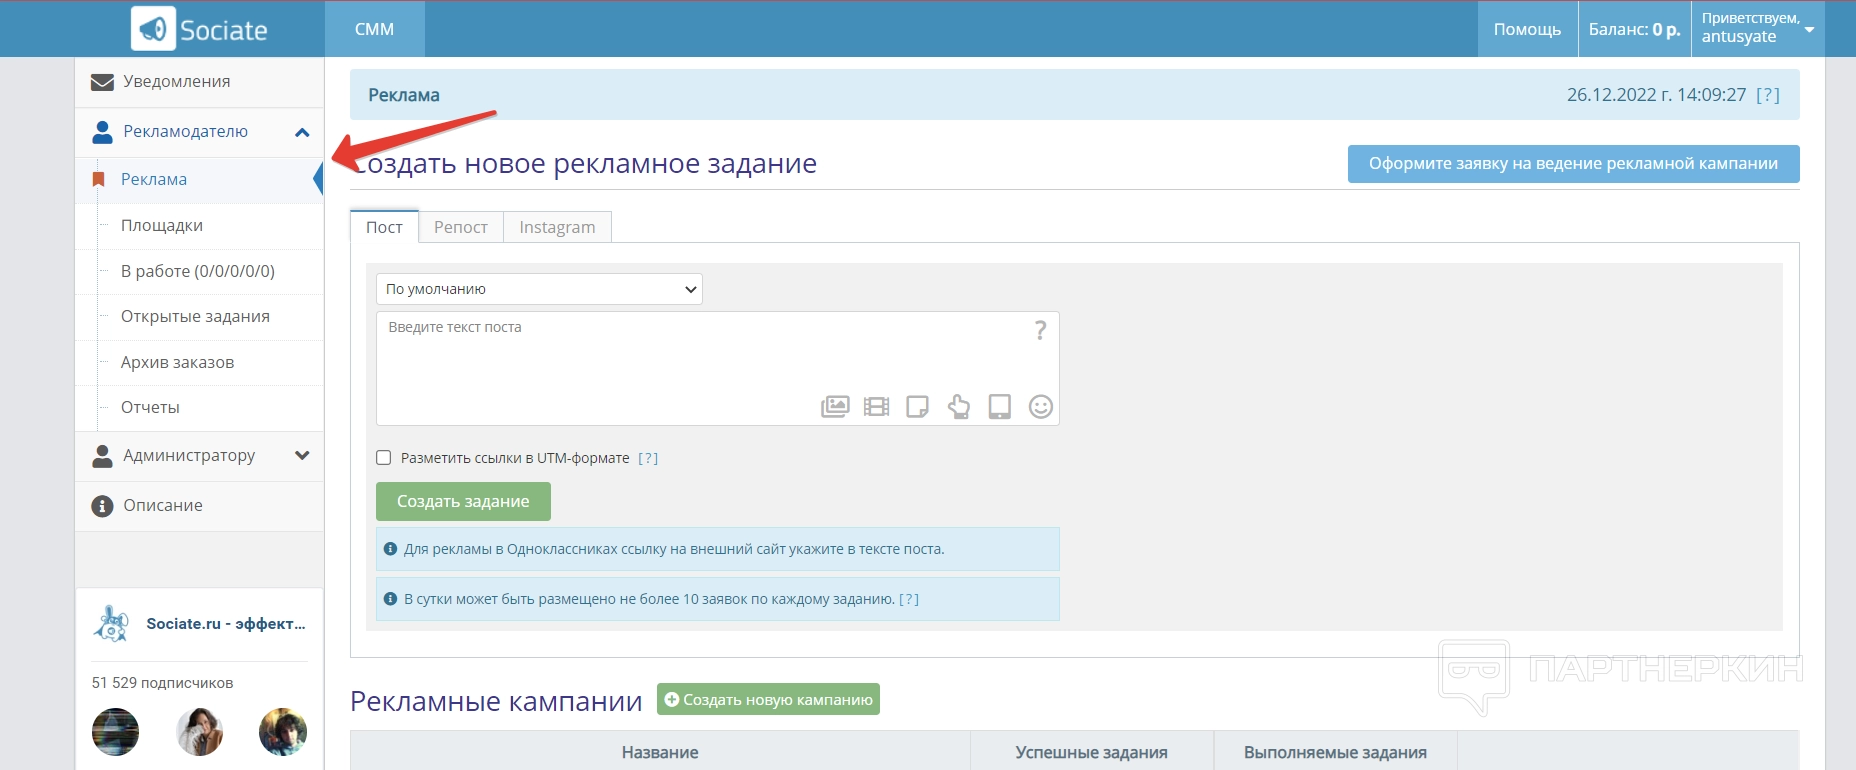This screenshot has width=1856, height=770.
Task: Click the film strip video icon
Action: click(876, 406)
